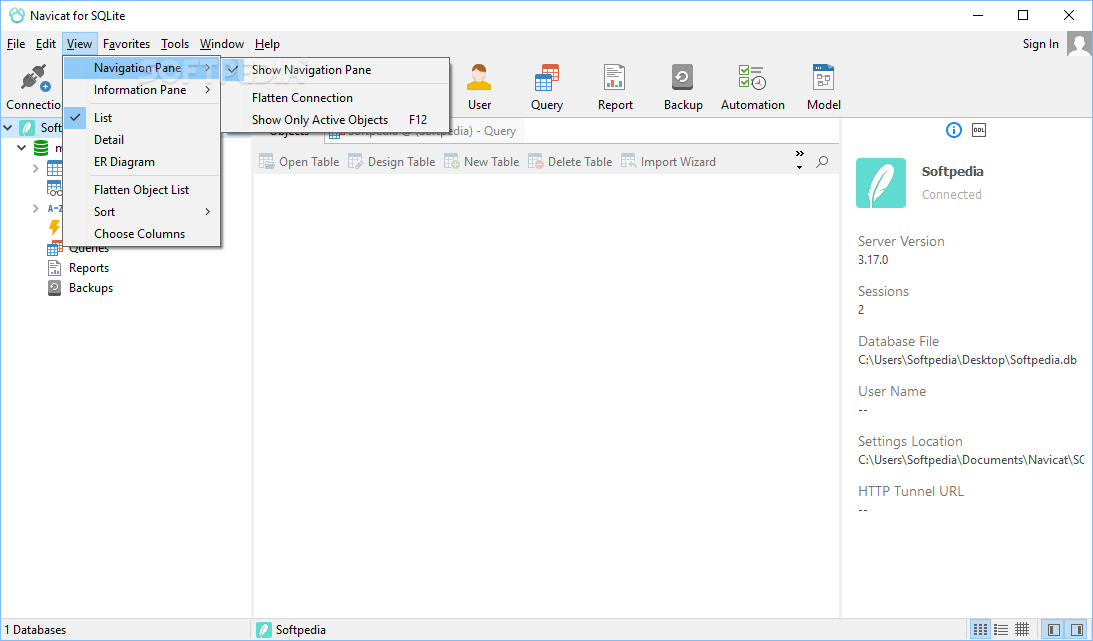1093x641 pixels.
Task: Click the search magnifier icon in object toolbar
Action: [823, 162]
